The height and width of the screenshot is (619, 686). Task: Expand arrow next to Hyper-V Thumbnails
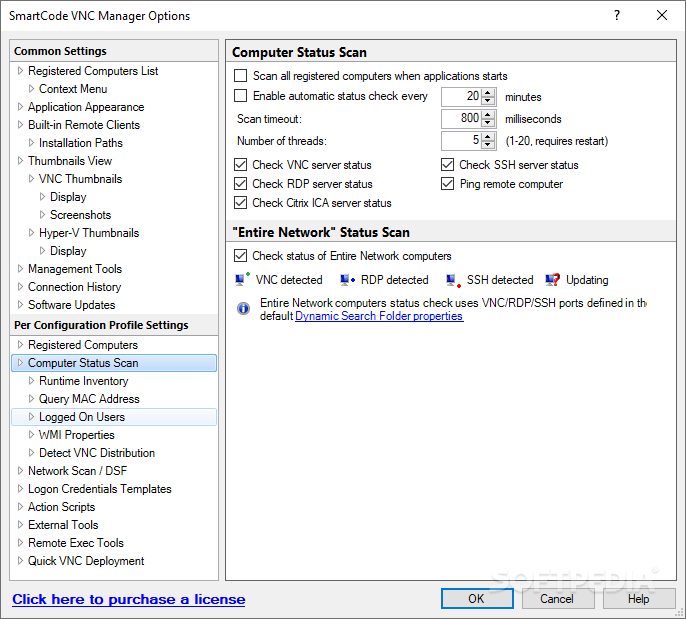(x=31, y=232)
